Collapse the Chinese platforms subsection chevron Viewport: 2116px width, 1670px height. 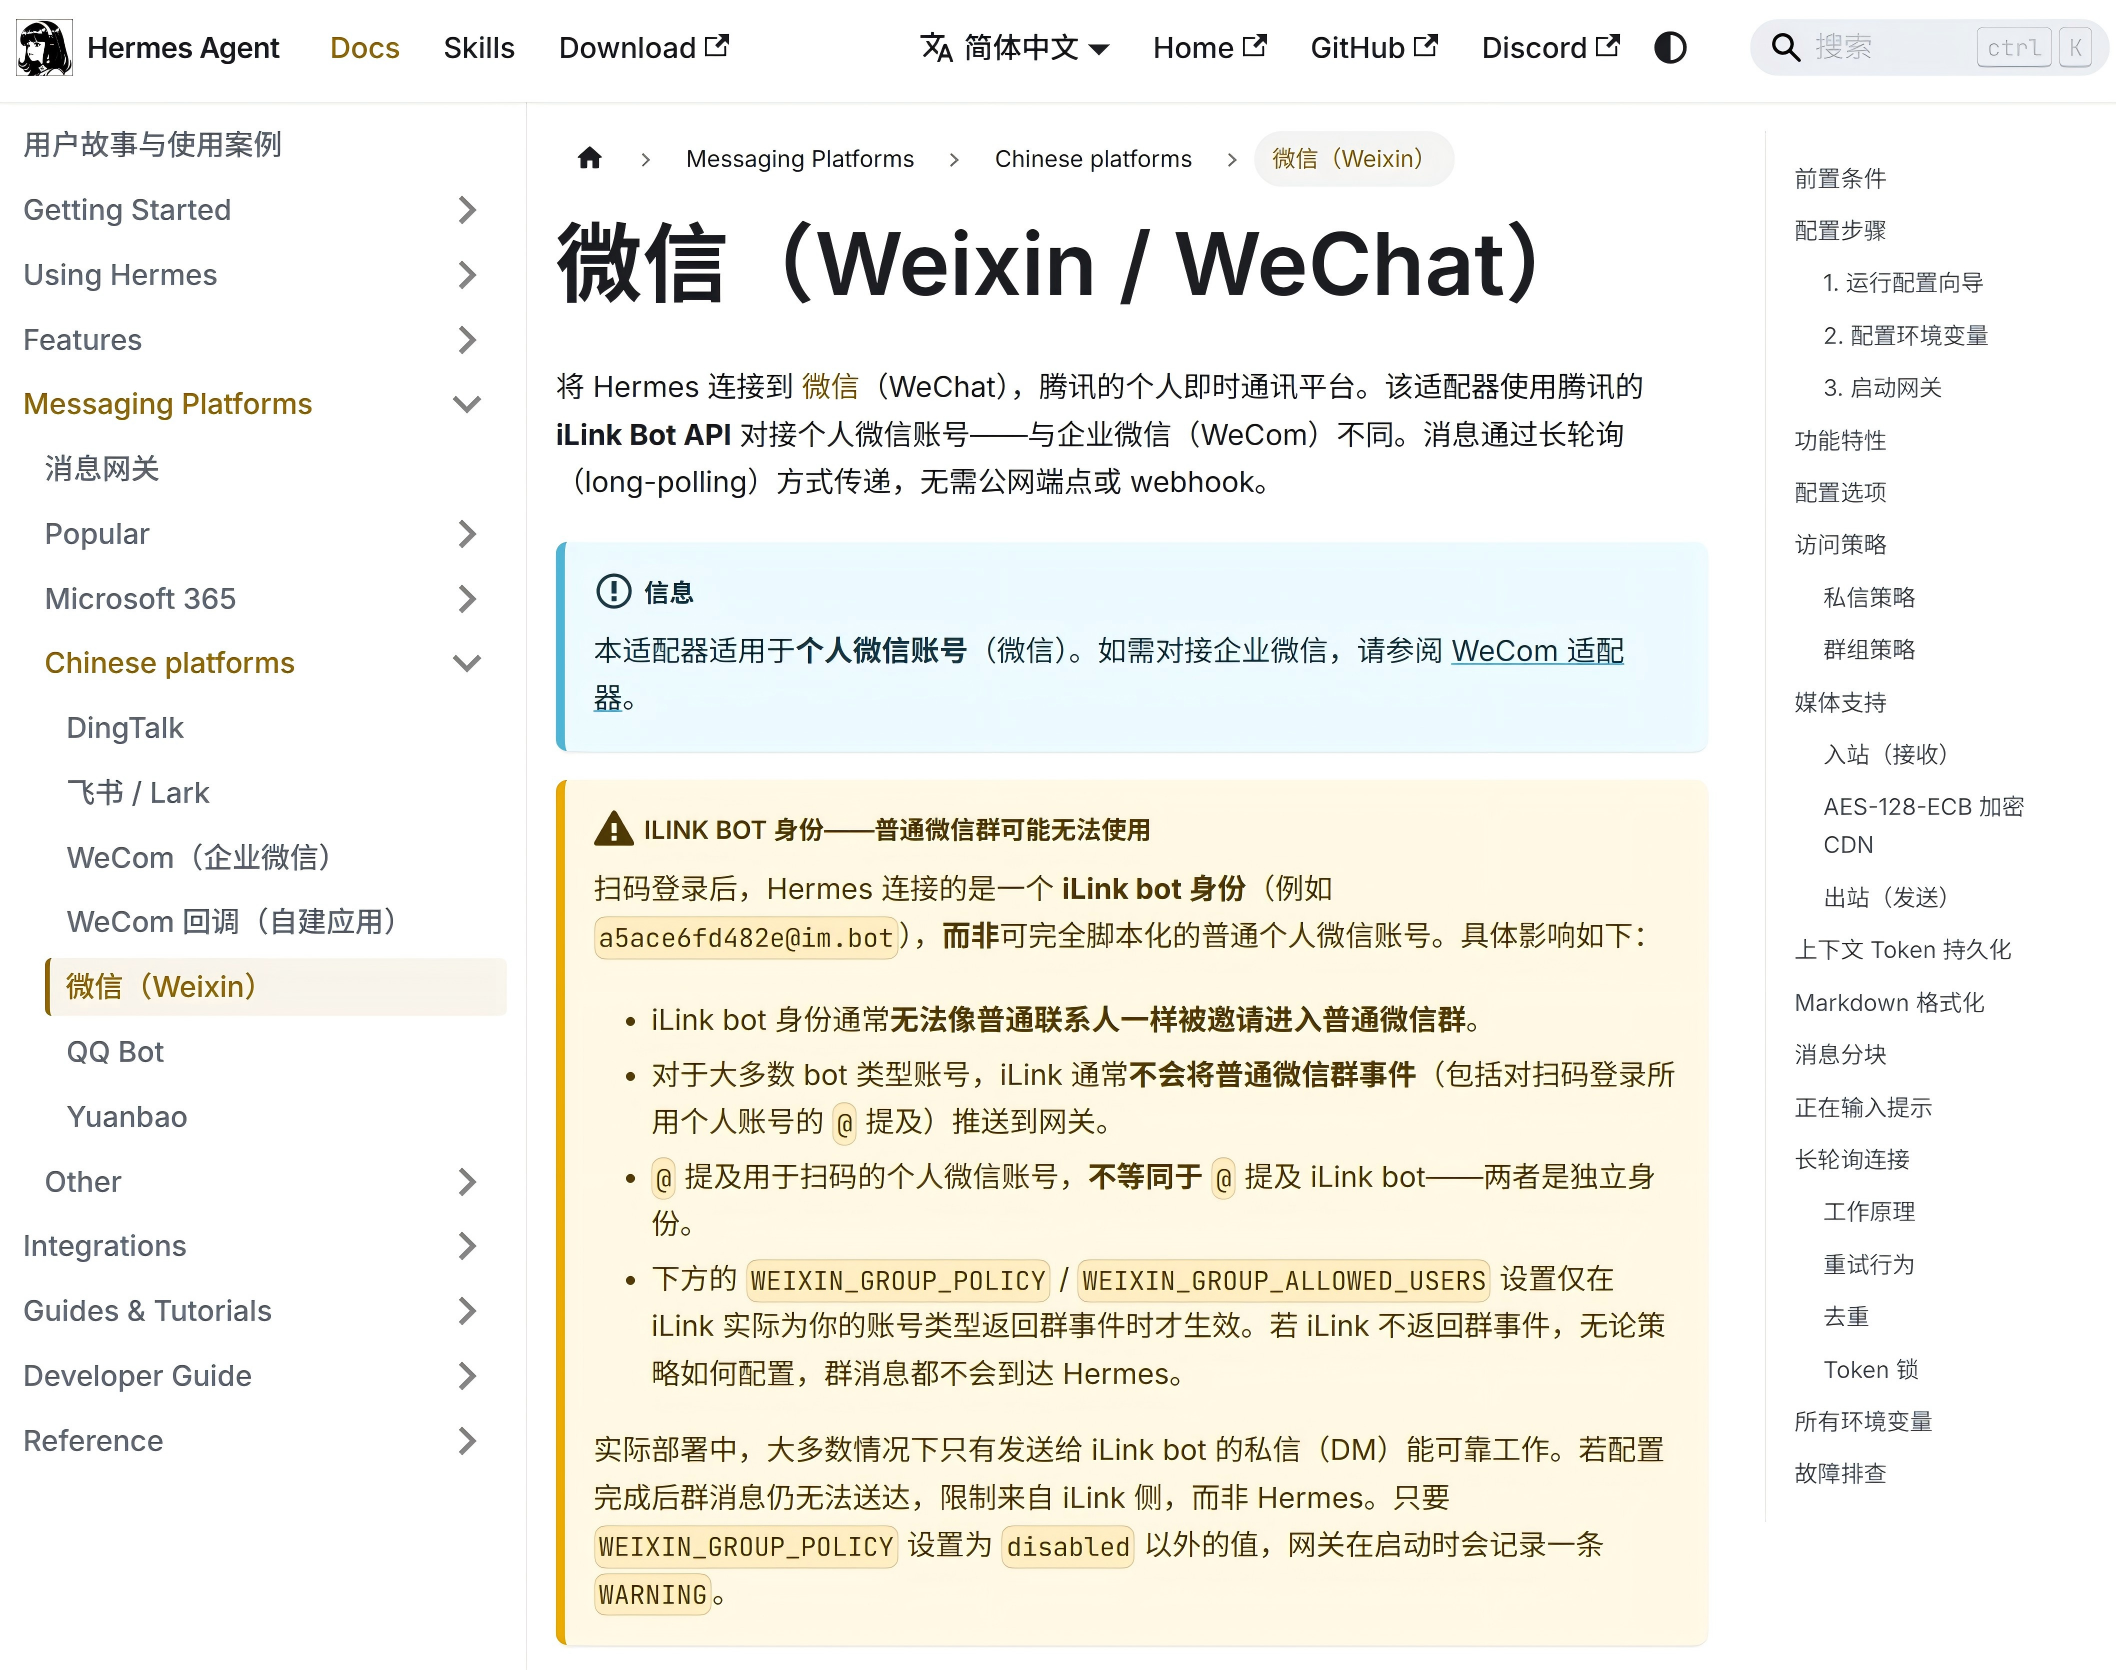click(467, 663)
